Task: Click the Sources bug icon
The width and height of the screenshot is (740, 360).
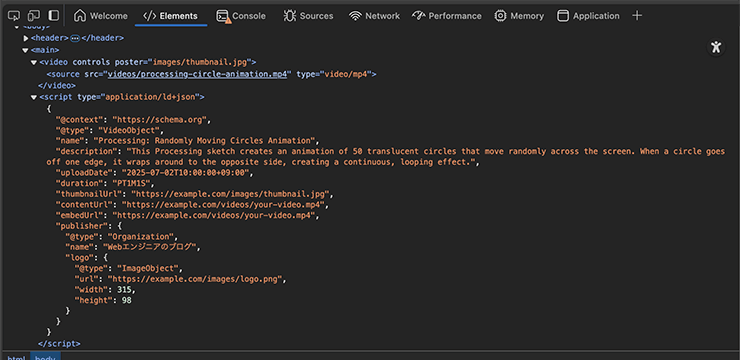Action: (289, 16)
